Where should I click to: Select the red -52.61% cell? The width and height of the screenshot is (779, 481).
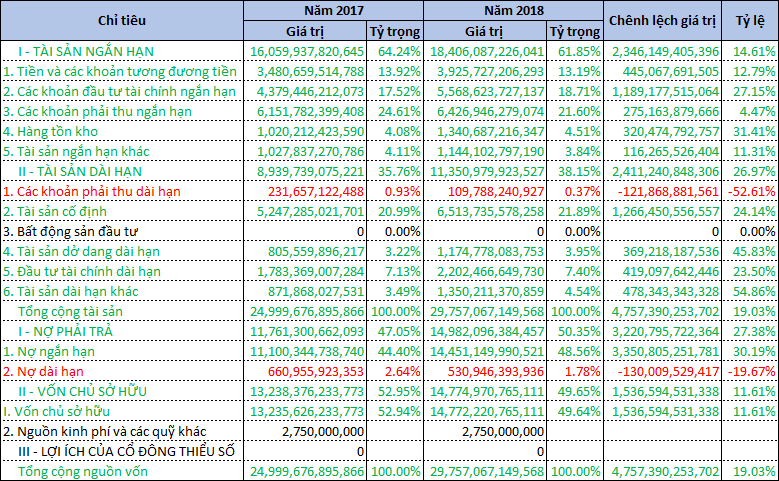tap(752, 191)
